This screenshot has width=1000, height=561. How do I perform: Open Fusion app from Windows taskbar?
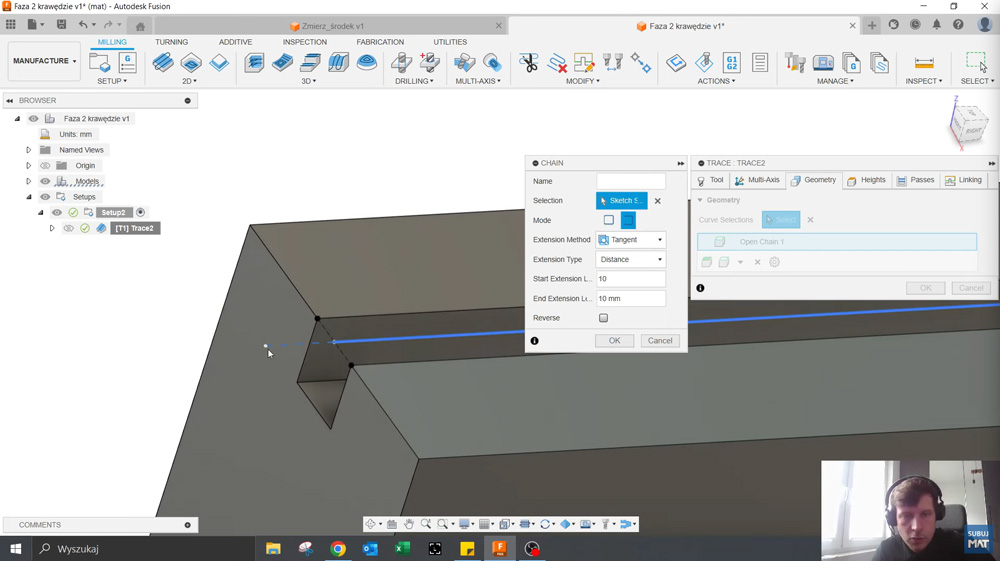click(499, 549)
